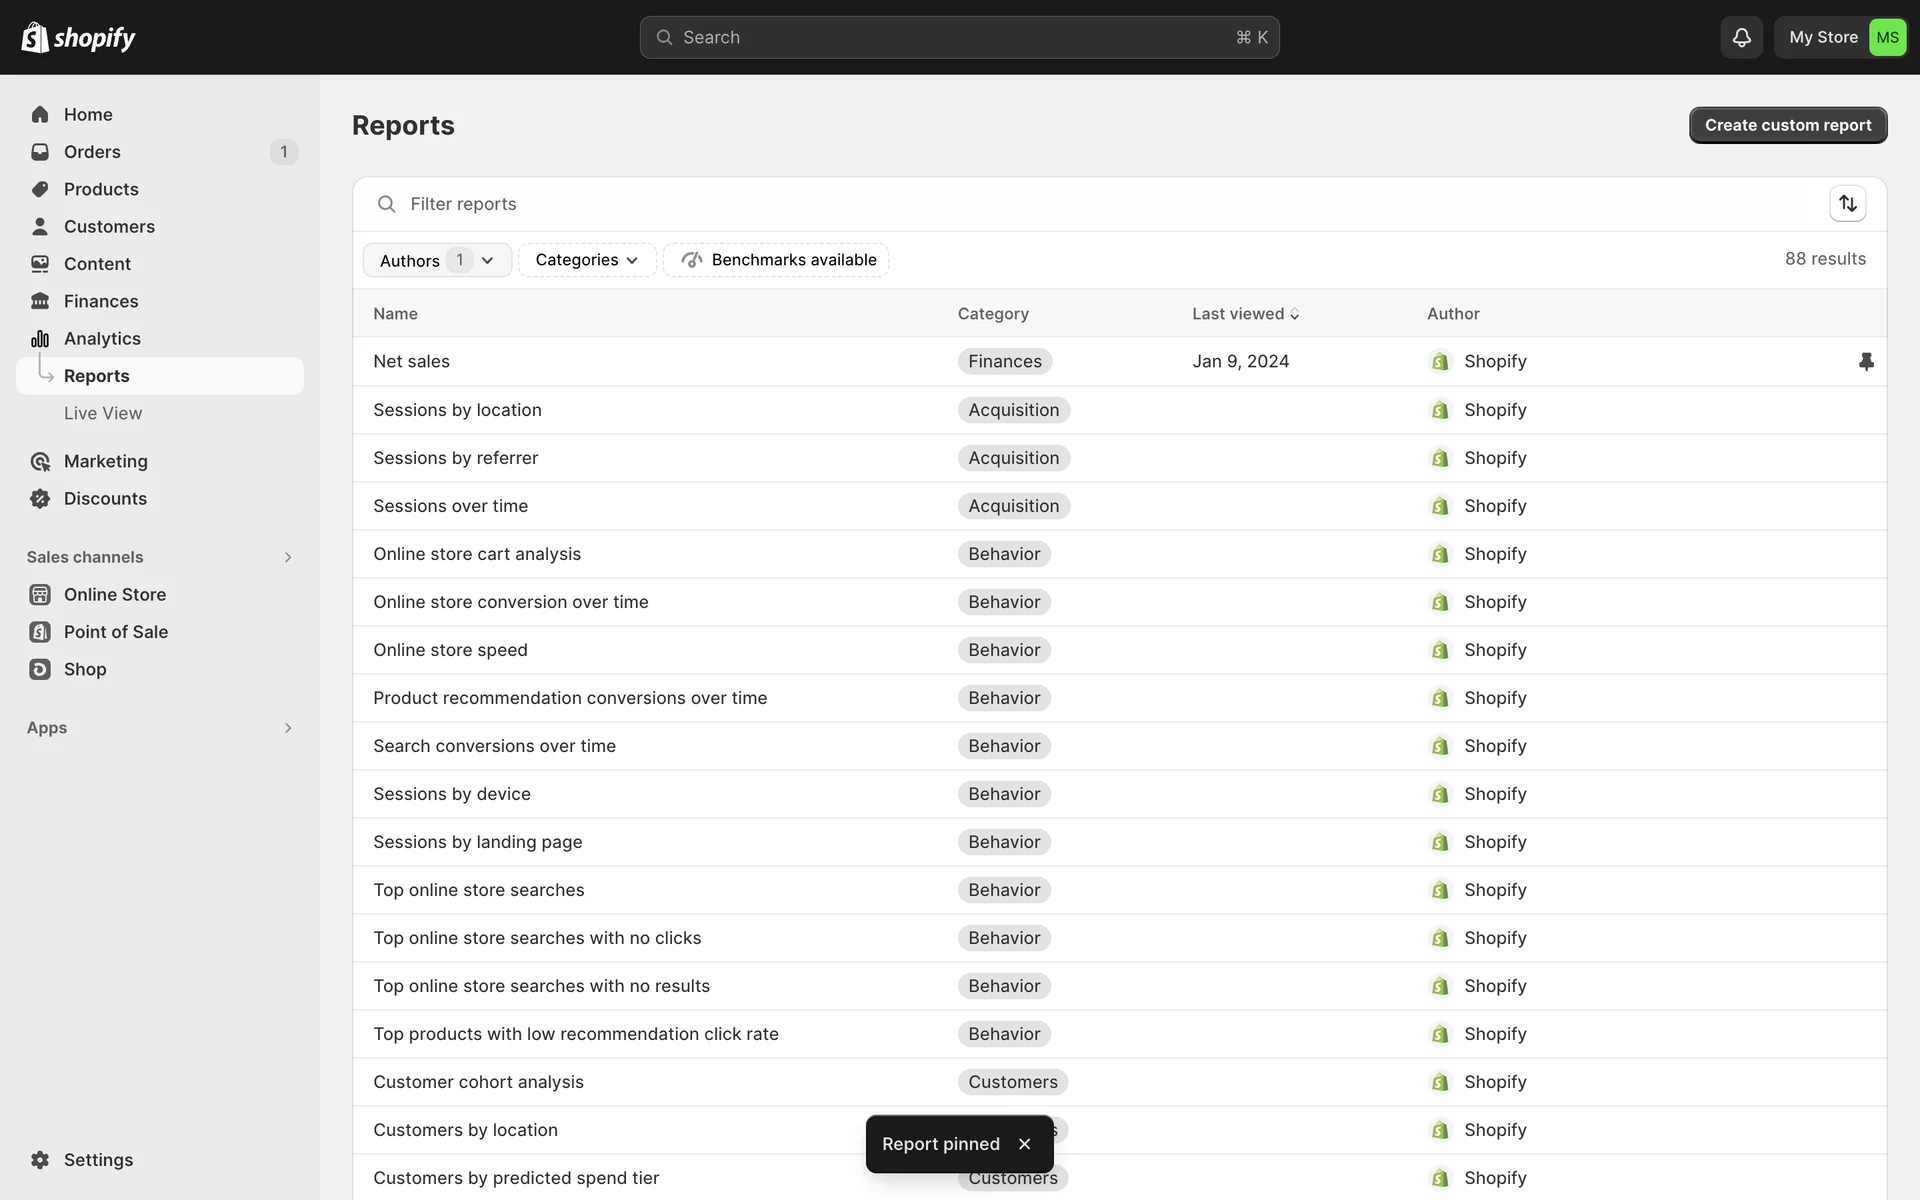This screenshot has width=1920, height=1200.
Task: Sort by Last viewed column header
Action: (x=1244, y=314)
